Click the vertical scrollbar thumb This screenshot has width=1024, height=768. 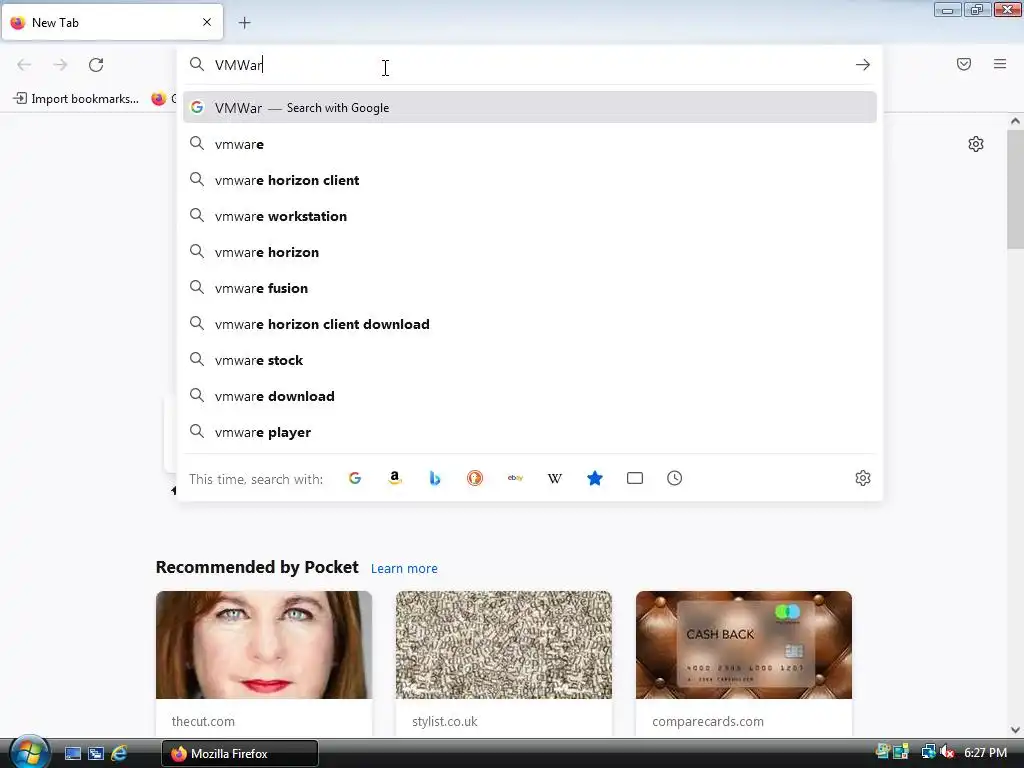[1015, 189]
